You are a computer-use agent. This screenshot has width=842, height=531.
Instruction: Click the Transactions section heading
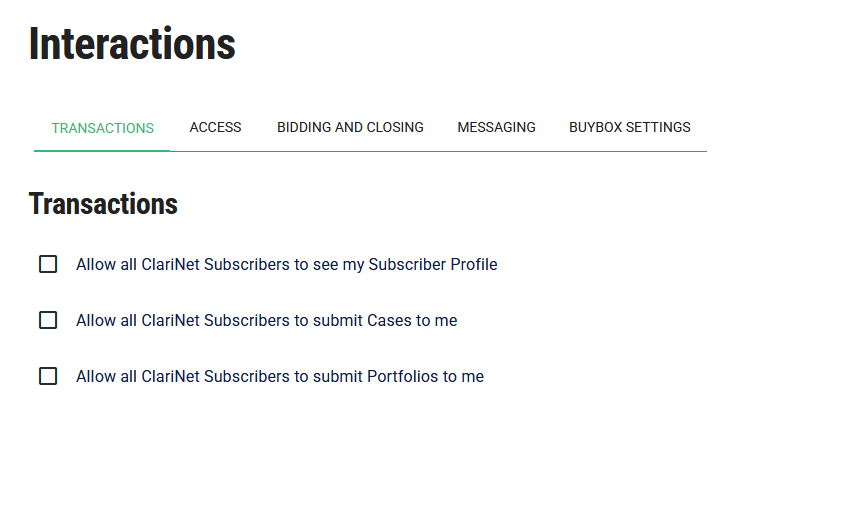103,204
